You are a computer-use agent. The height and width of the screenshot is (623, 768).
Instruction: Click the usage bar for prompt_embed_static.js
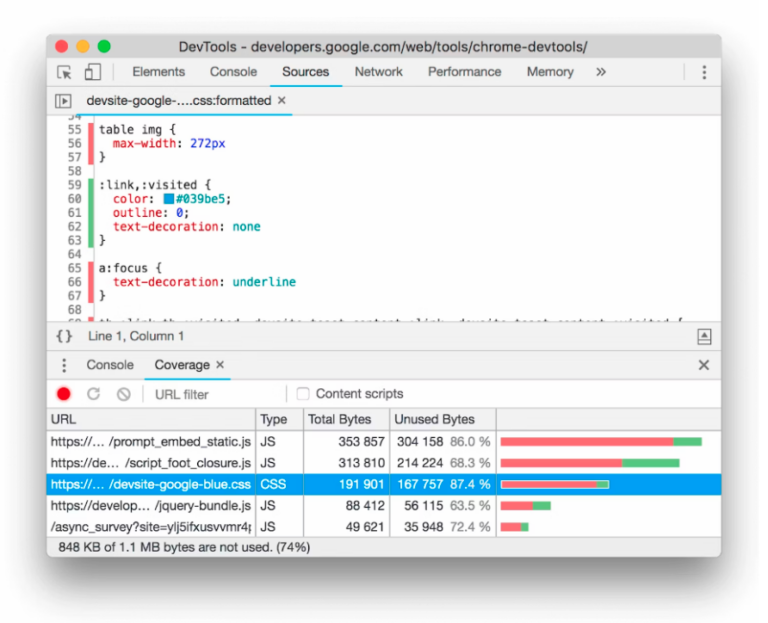tap(601, 442)
